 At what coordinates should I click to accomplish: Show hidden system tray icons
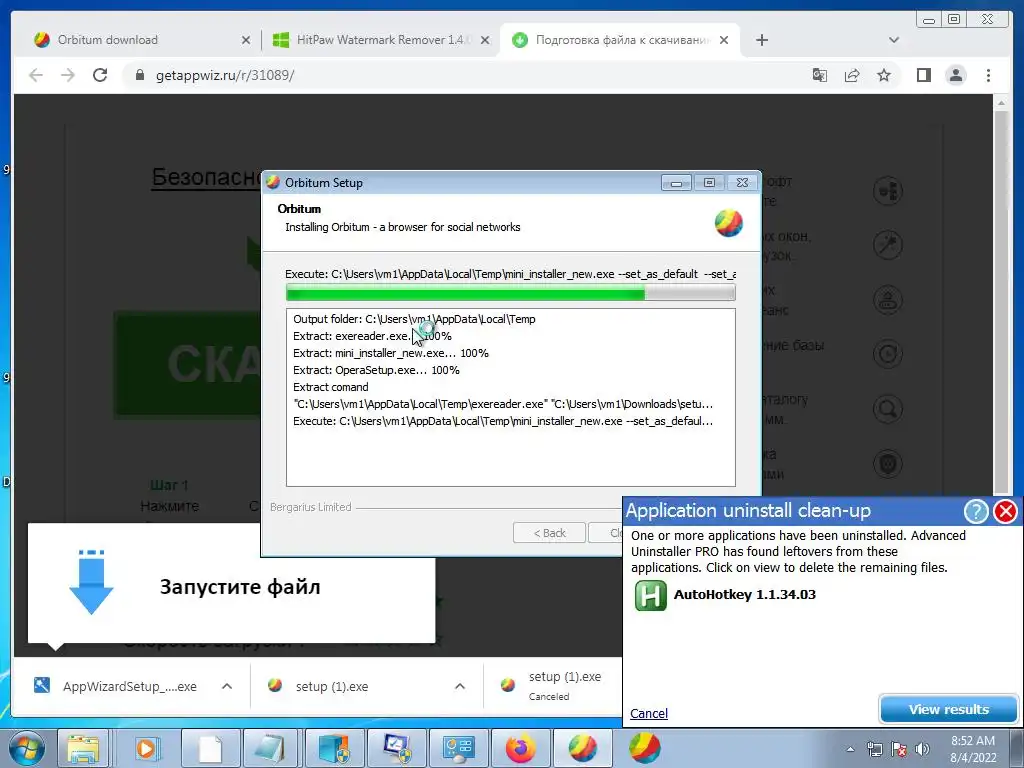pos(850,749)
